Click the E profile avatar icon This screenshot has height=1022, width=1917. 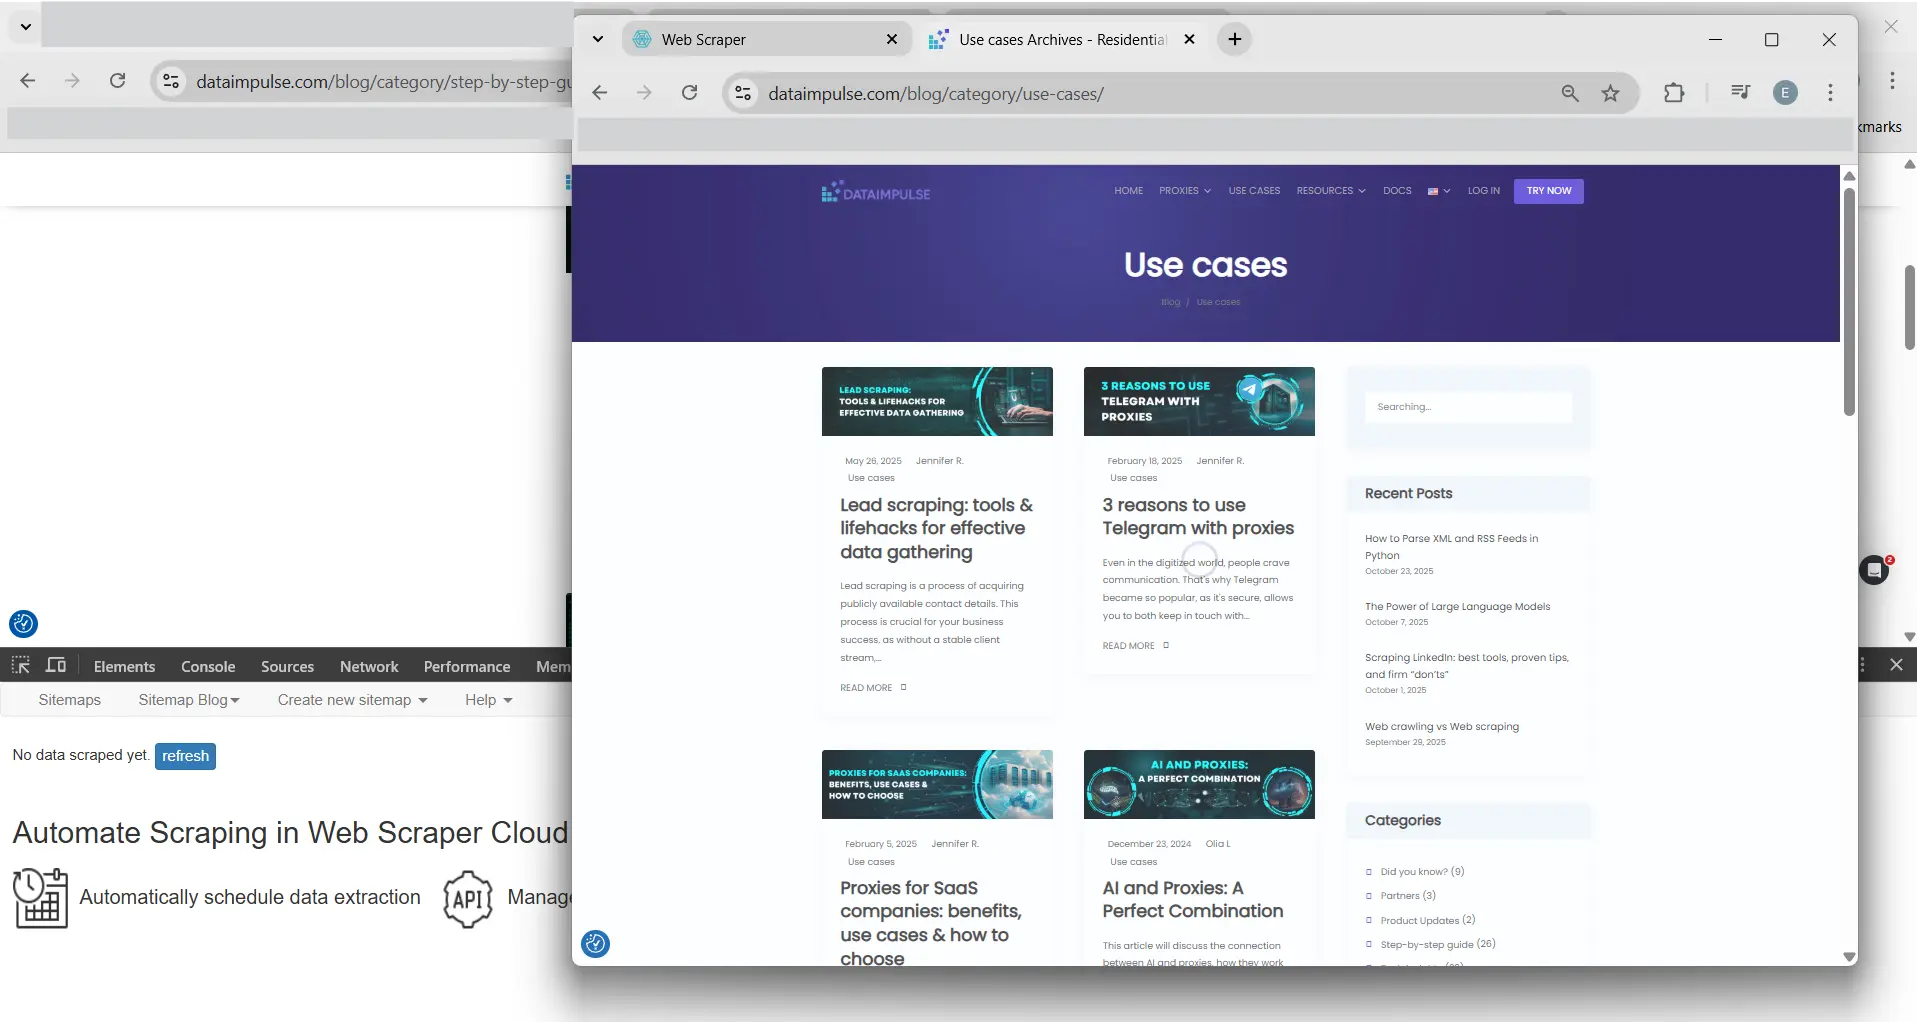pyautogui.click(x=1785, y=93)
